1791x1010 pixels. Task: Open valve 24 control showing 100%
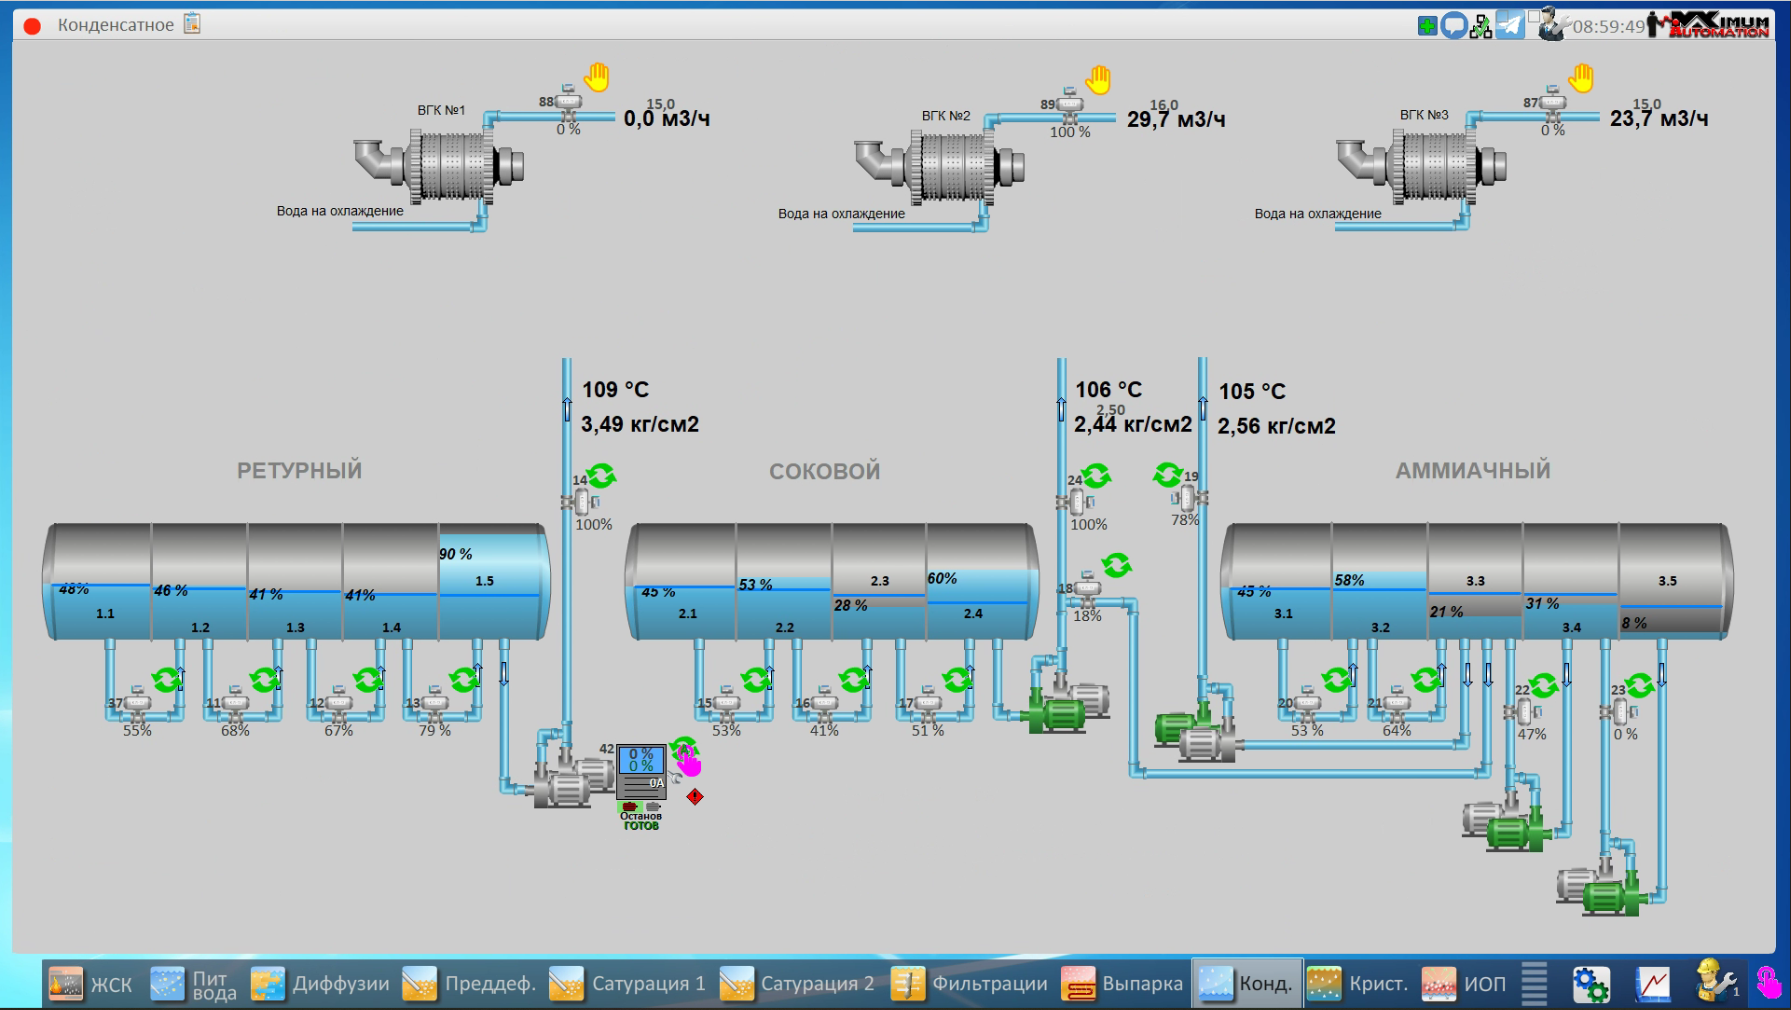point(1074,503)
